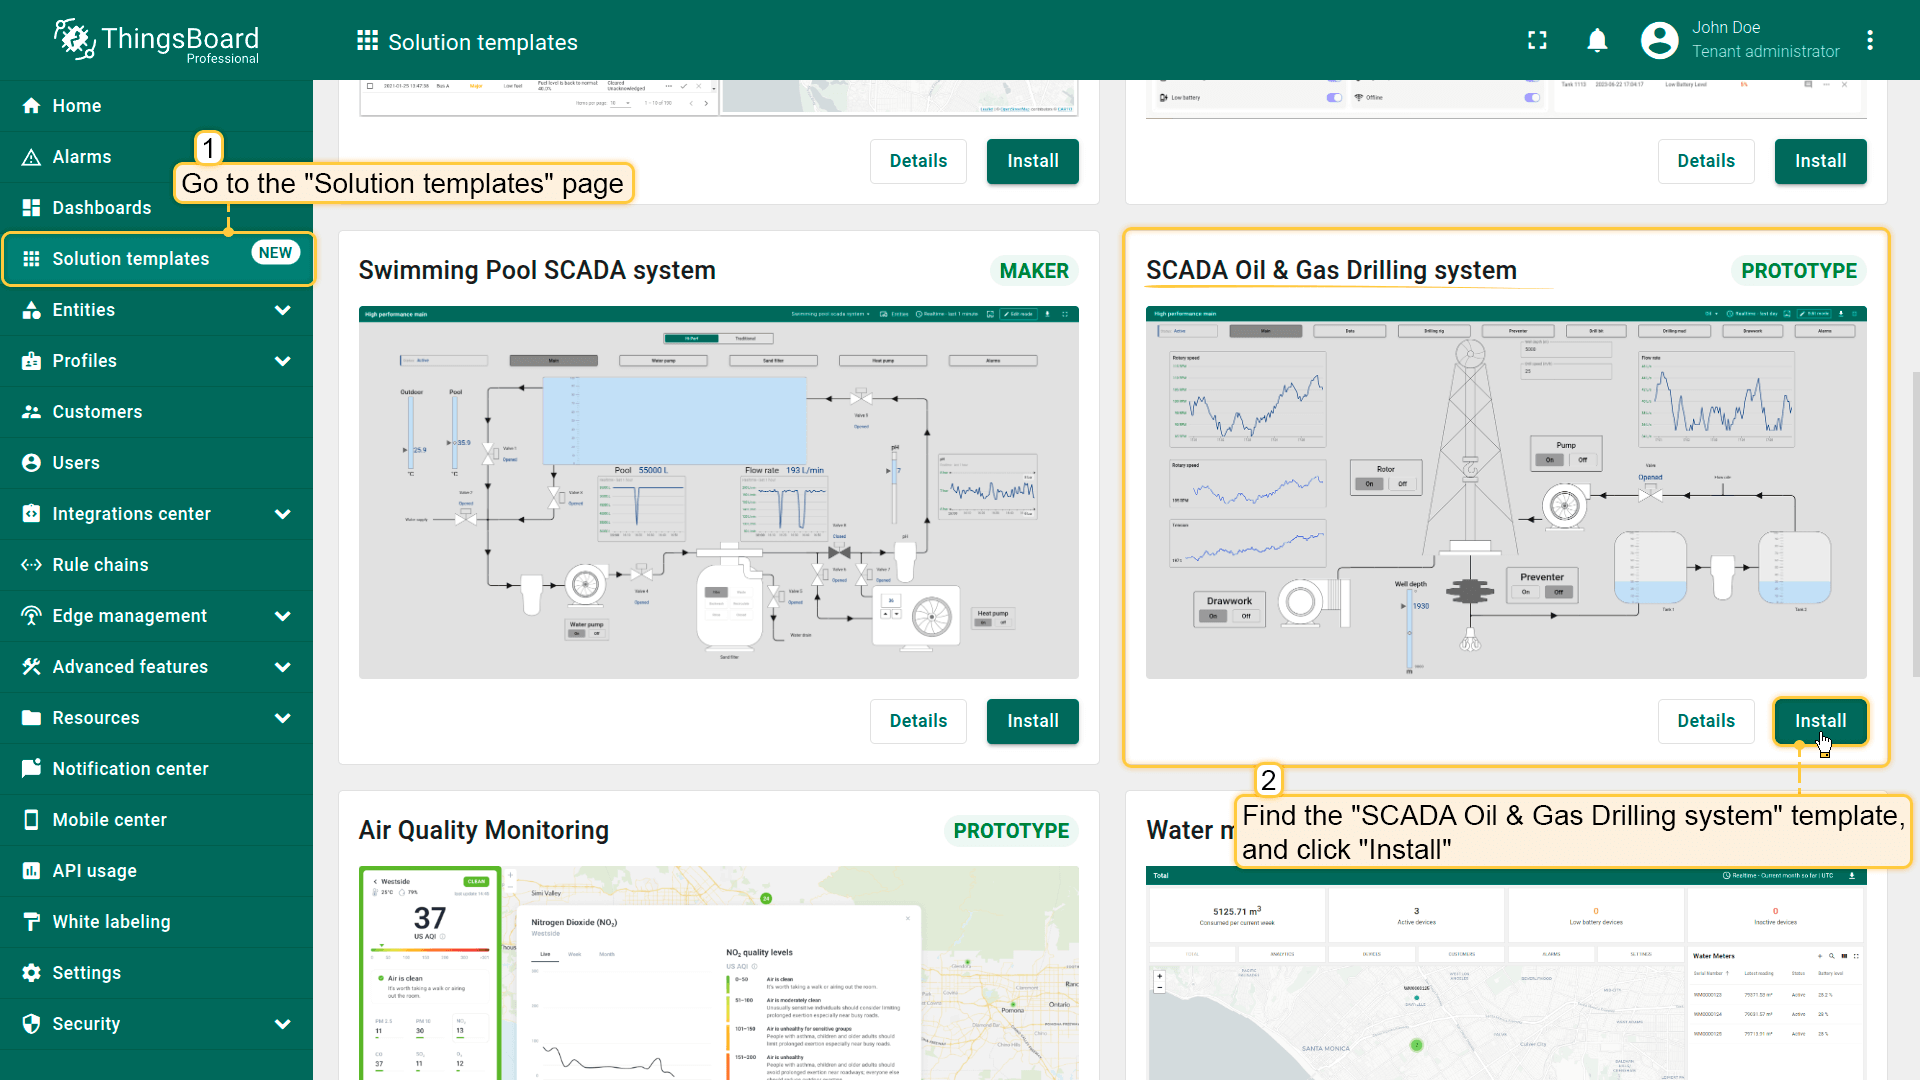View Details of Swimming Pool SCADA system
This screenshot has height=1080, width=1920.
tap(917, 721)
